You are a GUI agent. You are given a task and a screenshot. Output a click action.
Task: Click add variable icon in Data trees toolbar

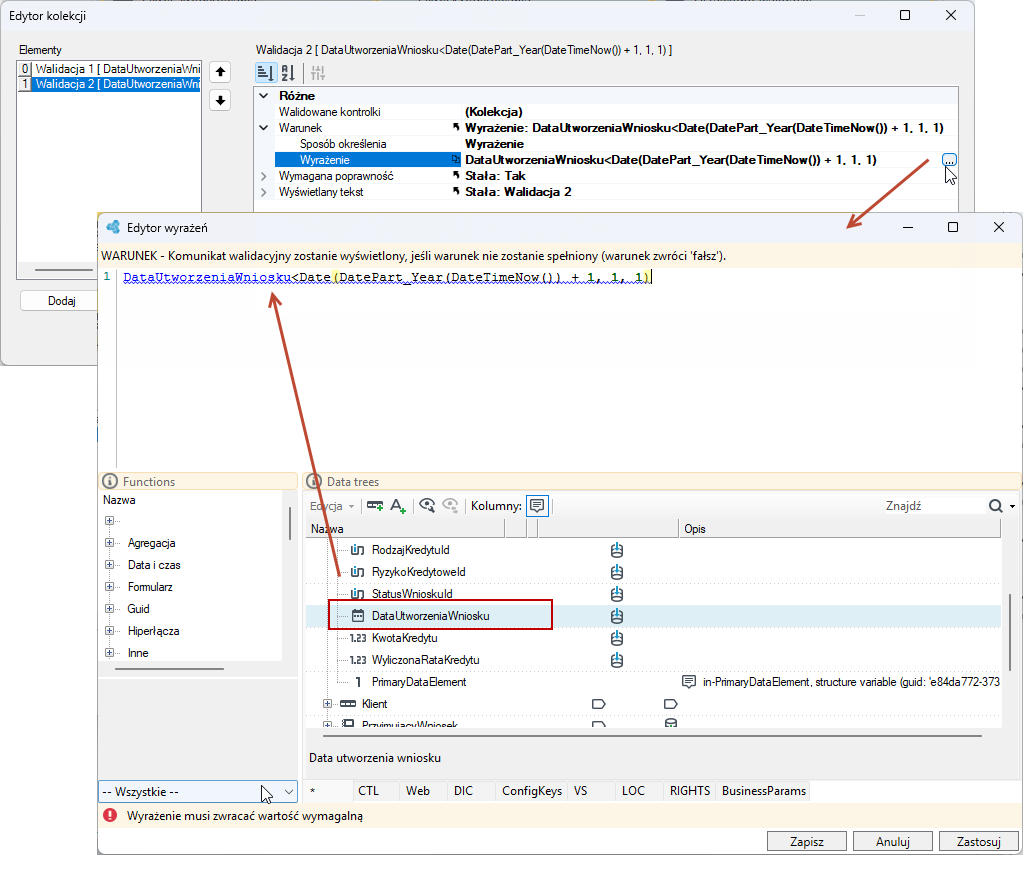pyautogui.click(x=375, y=506)
